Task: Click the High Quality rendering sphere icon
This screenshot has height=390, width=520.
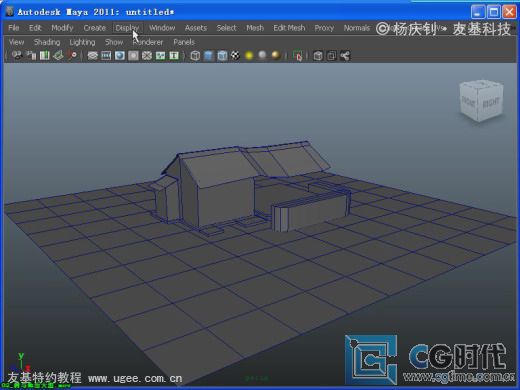Action: click(276, 55)
